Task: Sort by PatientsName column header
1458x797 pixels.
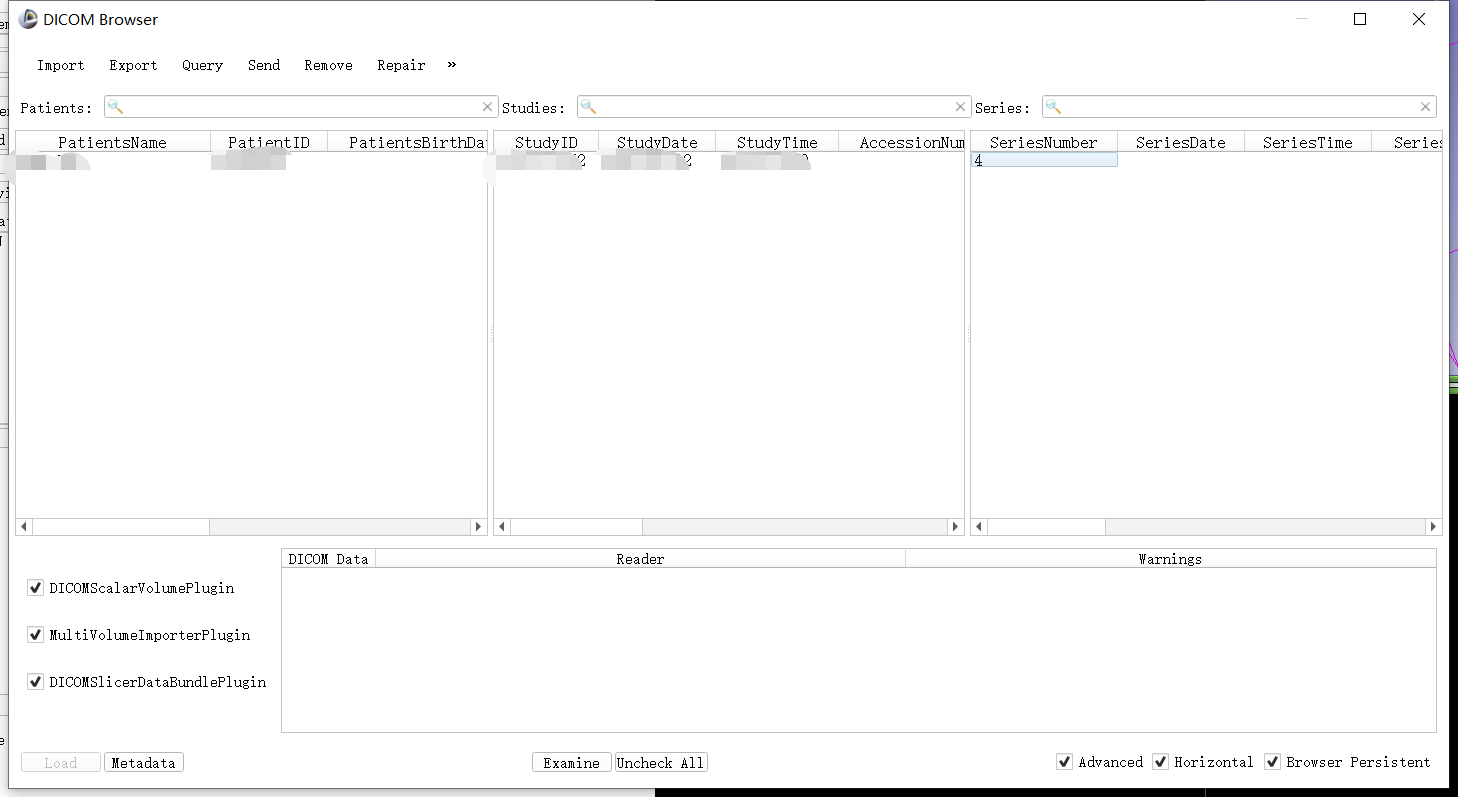Action: (x=113, y=142)
